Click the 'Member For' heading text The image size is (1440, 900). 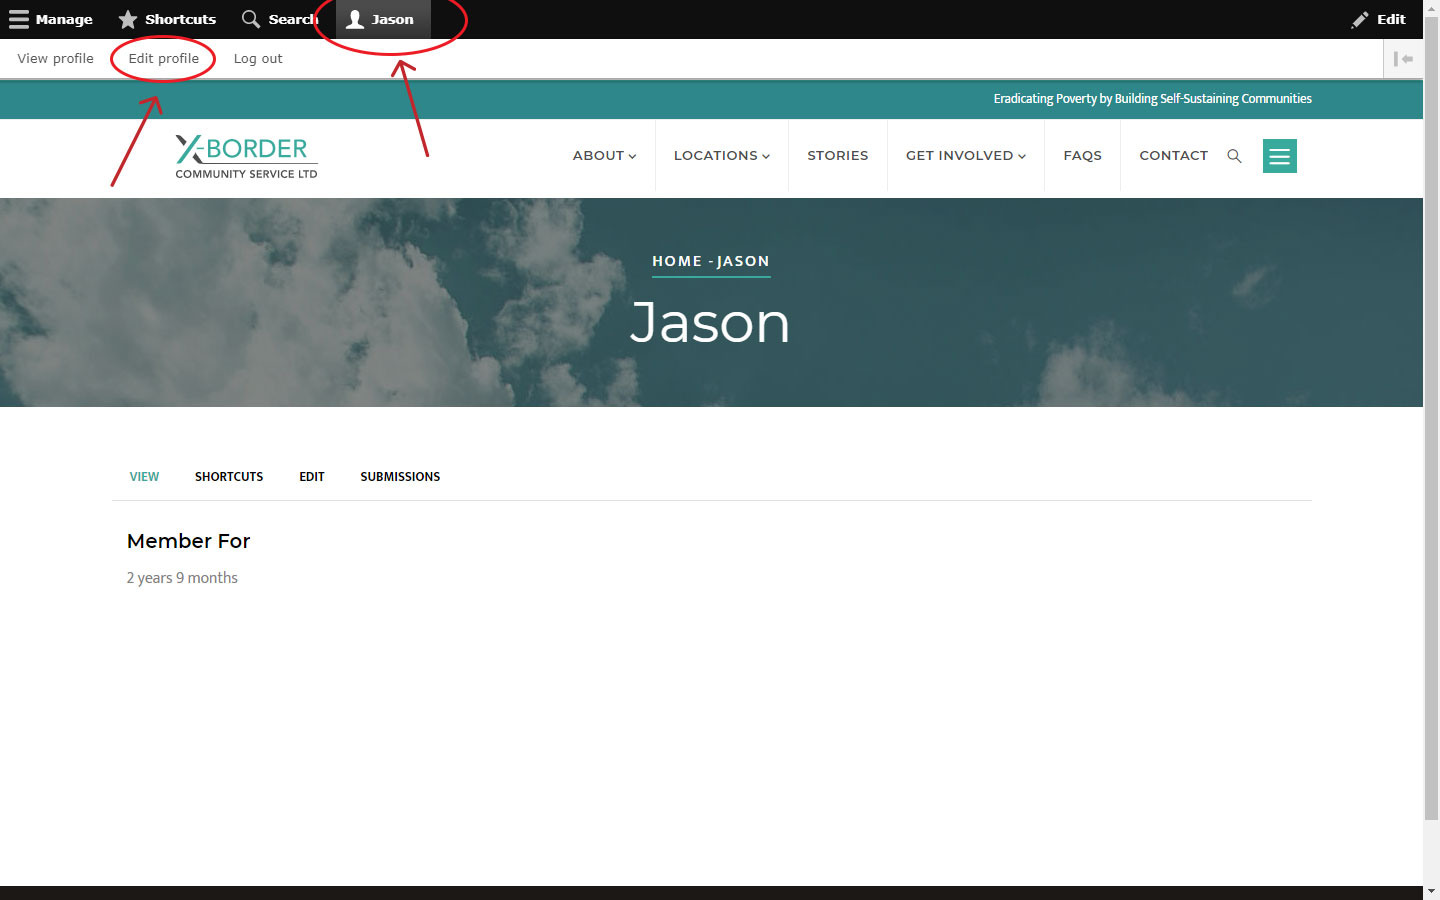[188, 541]
